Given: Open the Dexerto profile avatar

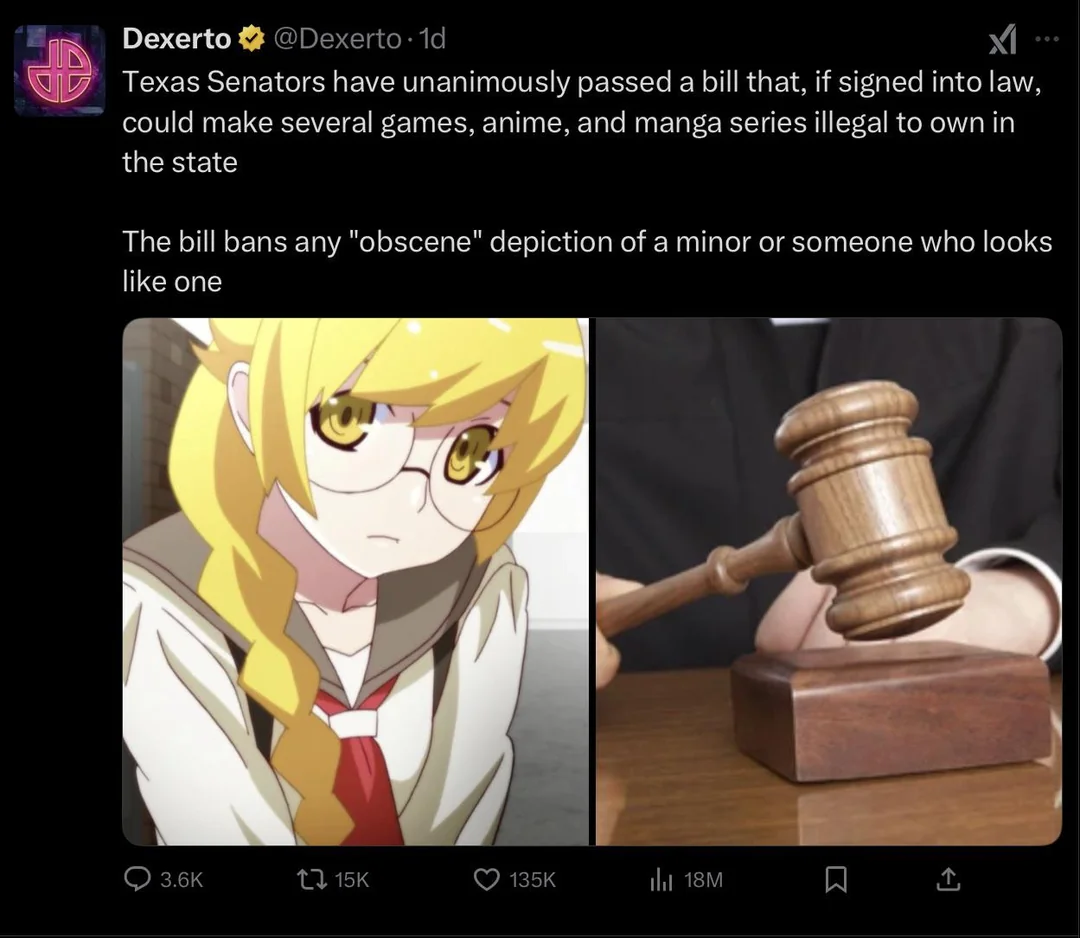Looking at the screenshot, I should point(59,70).
